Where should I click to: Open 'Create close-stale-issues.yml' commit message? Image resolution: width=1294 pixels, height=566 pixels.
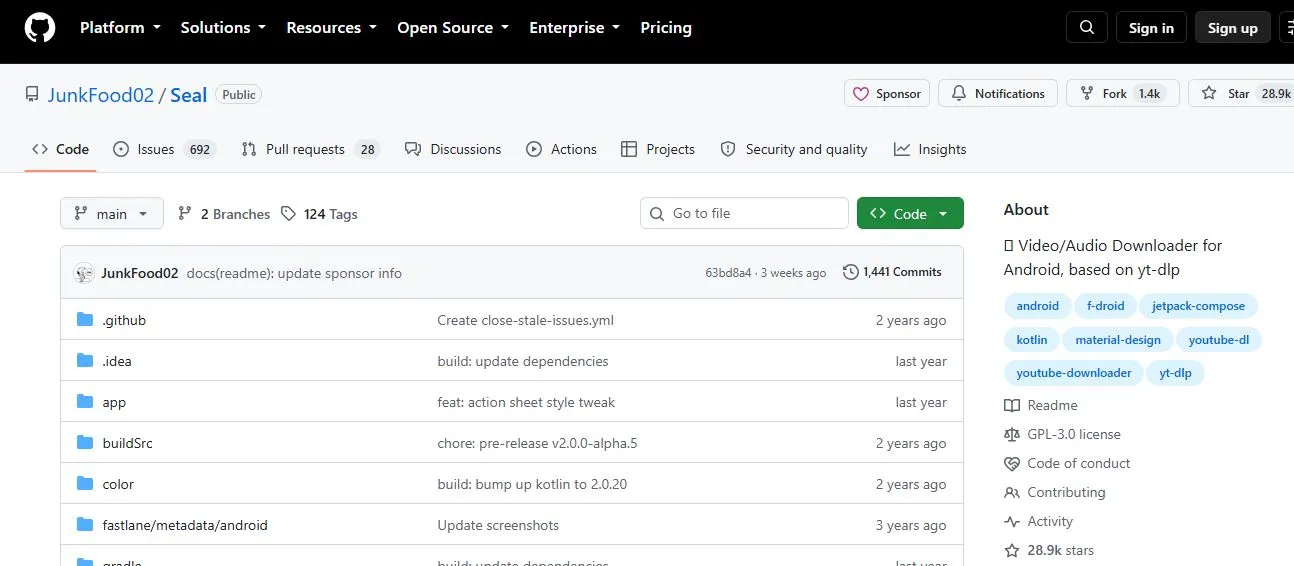click(525, 320)
